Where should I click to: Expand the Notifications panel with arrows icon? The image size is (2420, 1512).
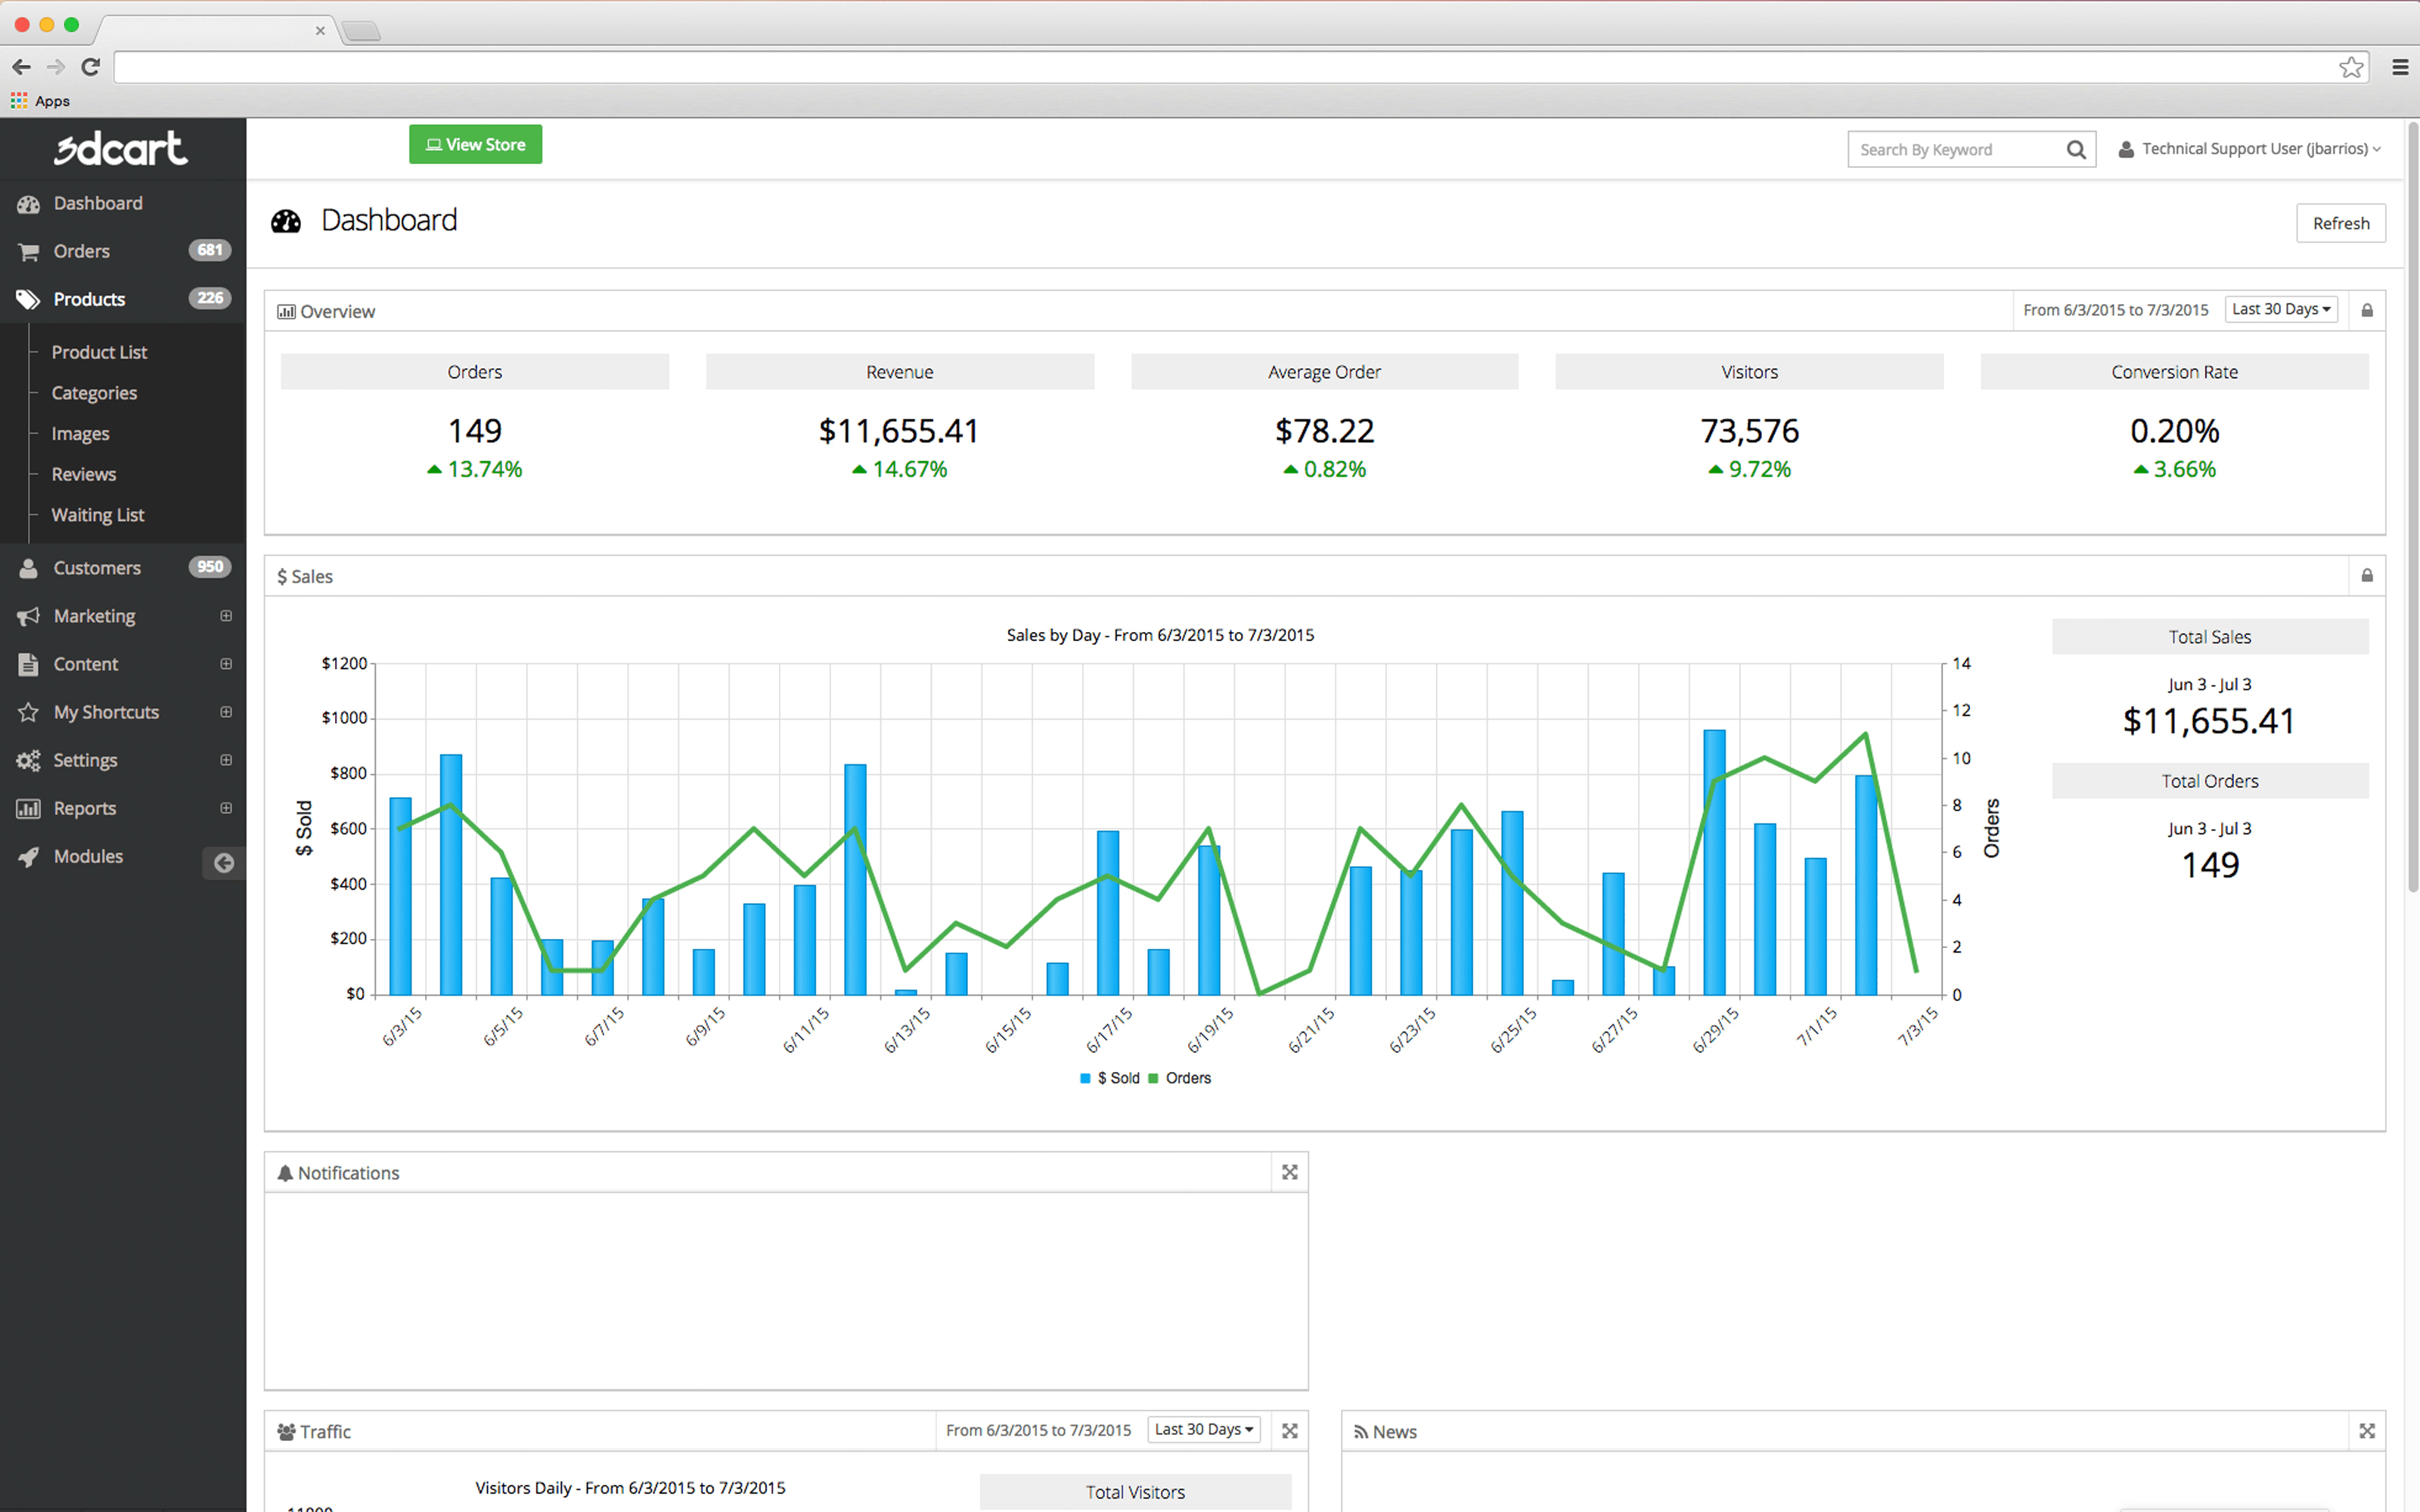pyautogui.click(x=1289, y=1172)
